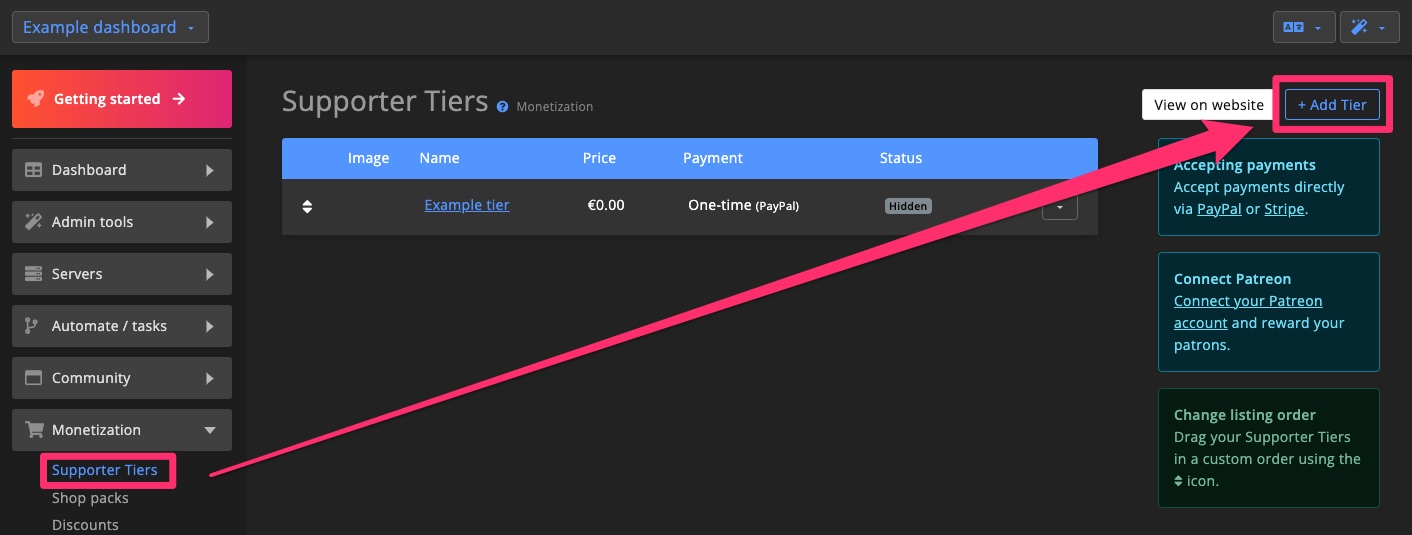Open the Example tier link
1412x535 pixels.
point(467,205)
